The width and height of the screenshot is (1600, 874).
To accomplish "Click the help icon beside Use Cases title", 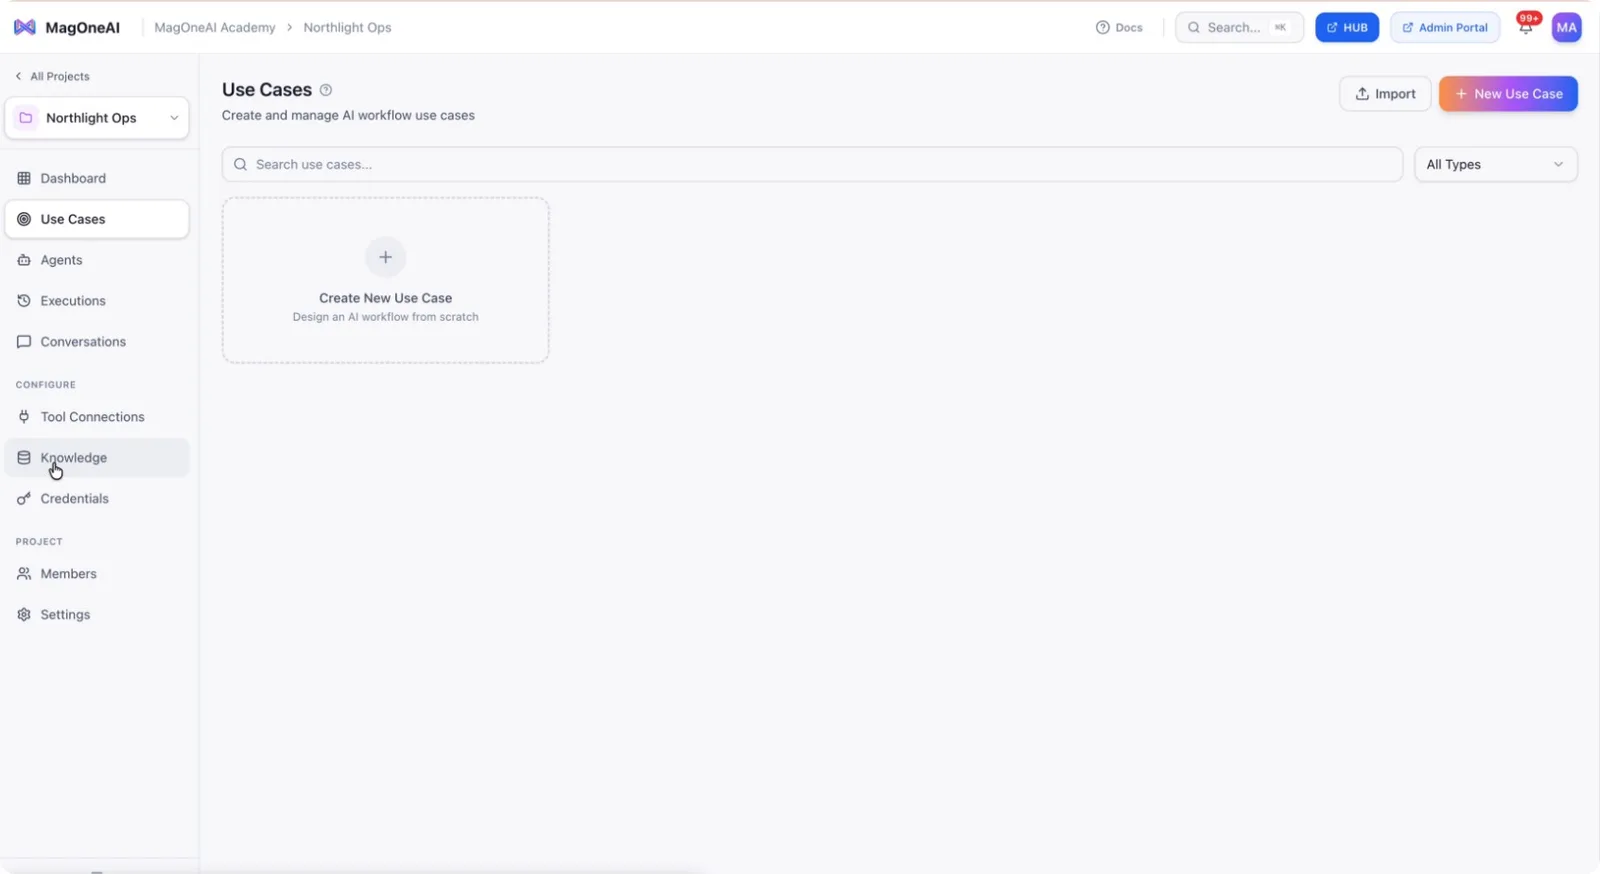I will pos(326,90).
